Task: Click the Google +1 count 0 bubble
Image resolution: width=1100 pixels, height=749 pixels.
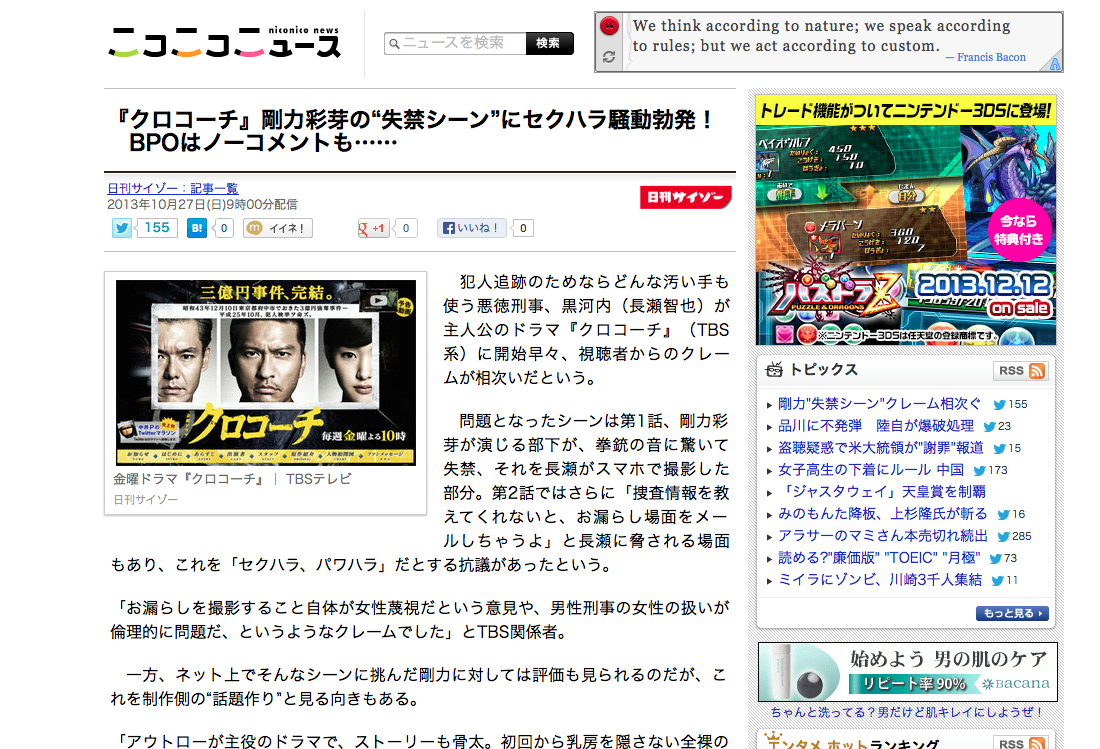Action: click(x=405, y=228)
